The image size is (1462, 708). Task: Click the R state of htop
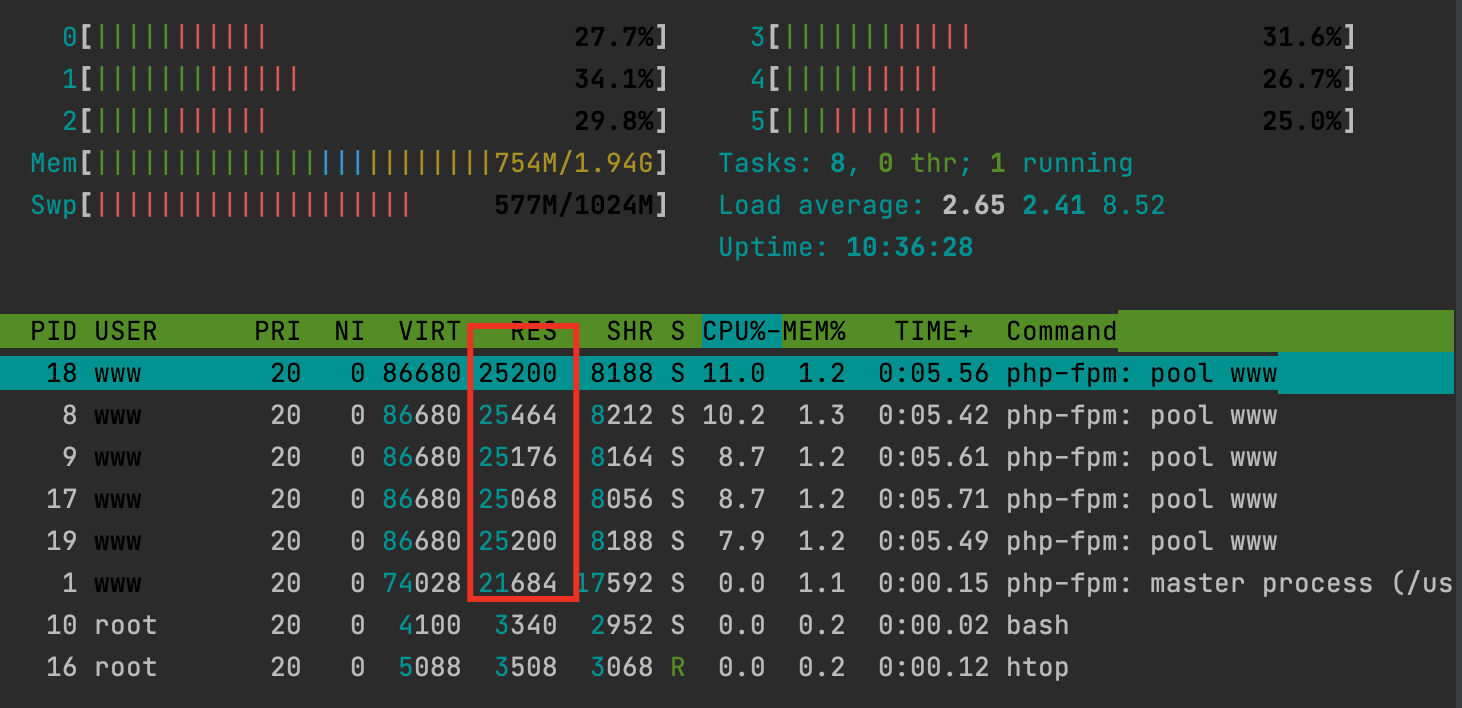[x=678, y=667]
